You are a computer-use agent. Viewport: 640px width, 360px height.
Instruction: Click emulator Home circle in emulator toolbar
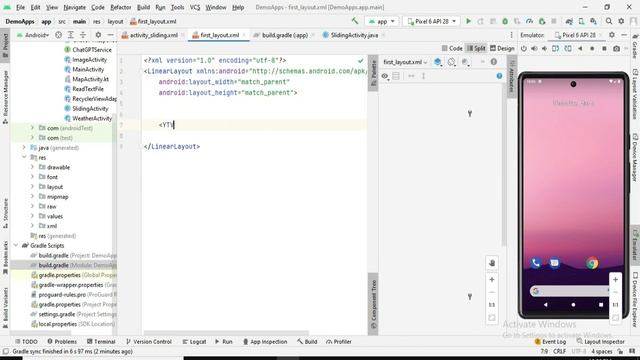pos(592,49)
